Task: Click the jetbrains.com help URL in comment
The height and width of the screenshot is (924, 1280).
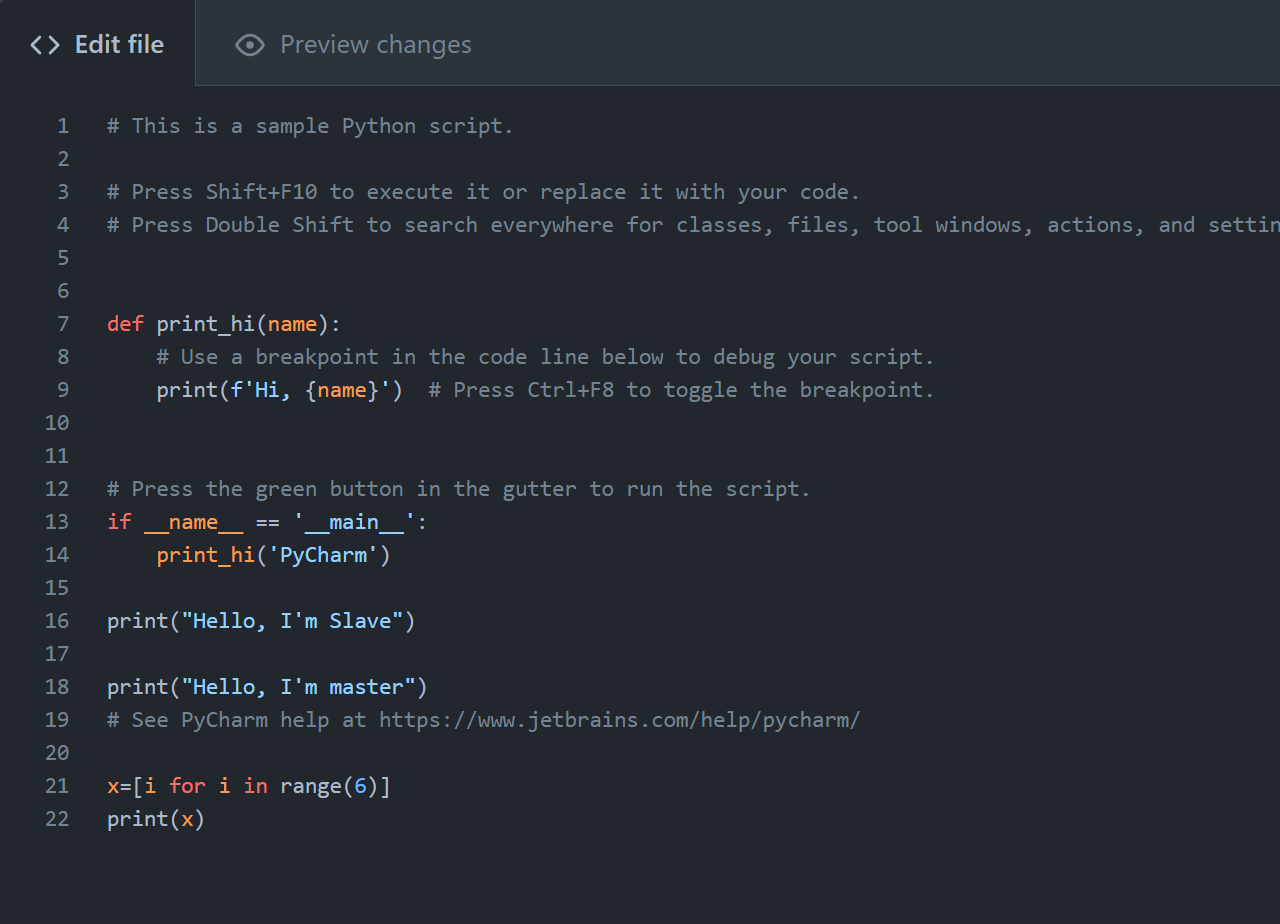Action: pyautogui.click(x=619, y=720)
